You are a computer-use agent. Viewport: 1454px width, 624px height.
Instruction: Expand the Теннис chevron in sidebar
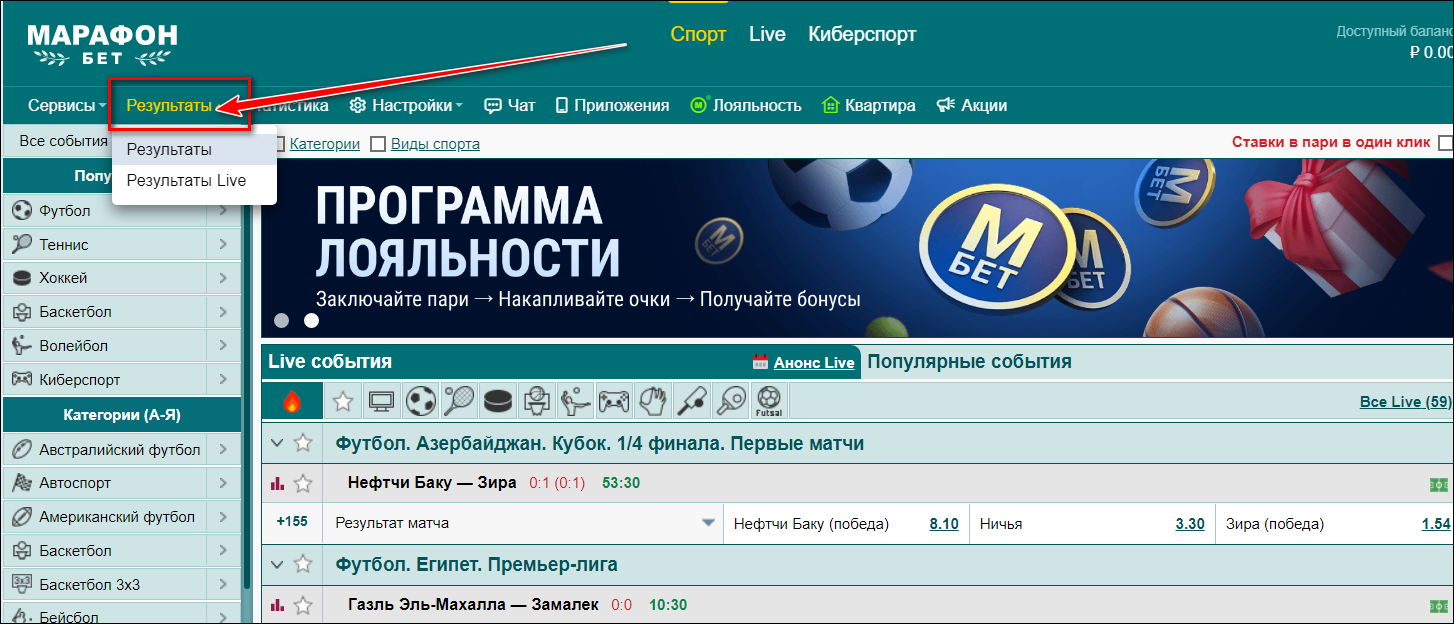point(222,244)
